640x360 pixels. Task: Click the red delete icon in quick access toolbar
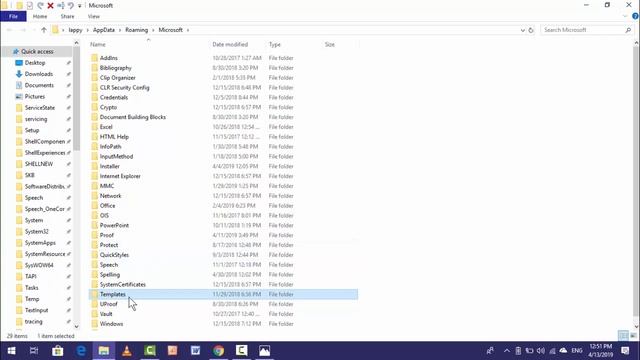point(50,5)
